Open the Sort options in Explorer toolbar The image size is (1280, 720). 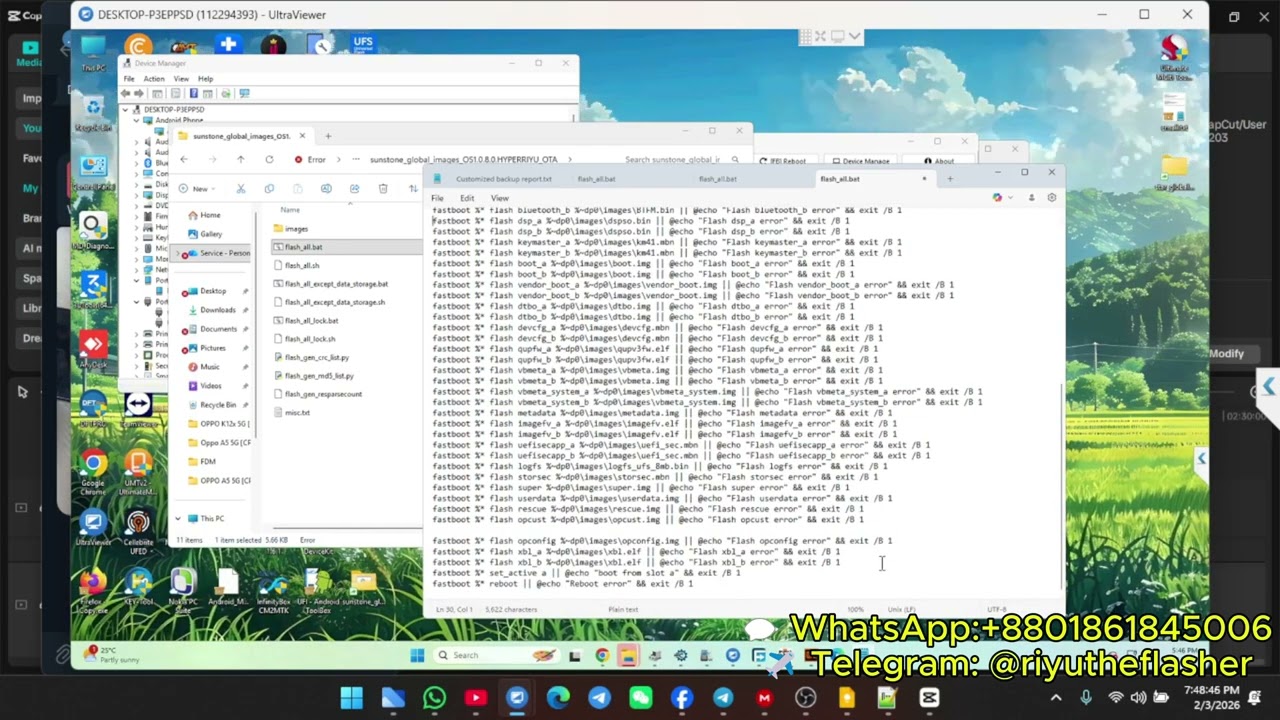point(414,189)
